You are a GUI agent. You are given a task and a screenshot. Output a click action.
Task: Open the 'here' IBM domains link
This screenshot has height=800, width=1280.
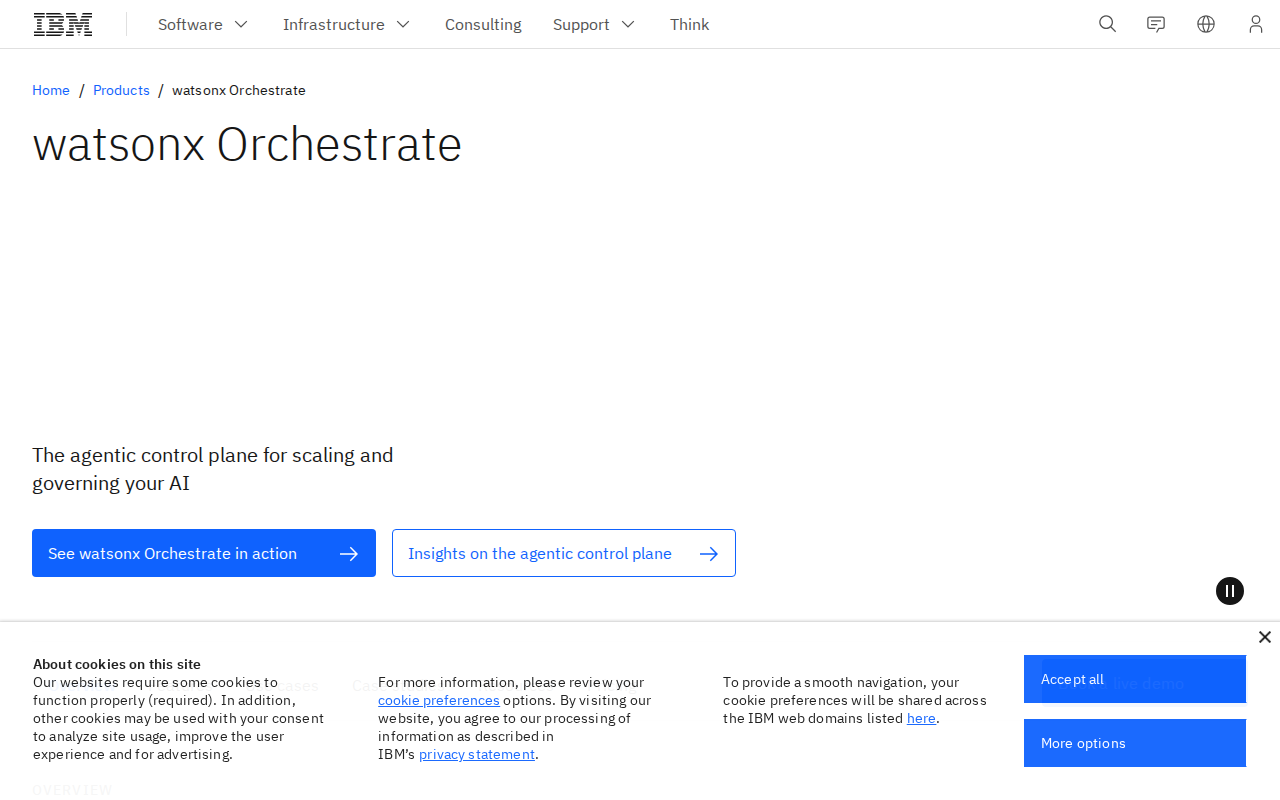pos(921,718)
